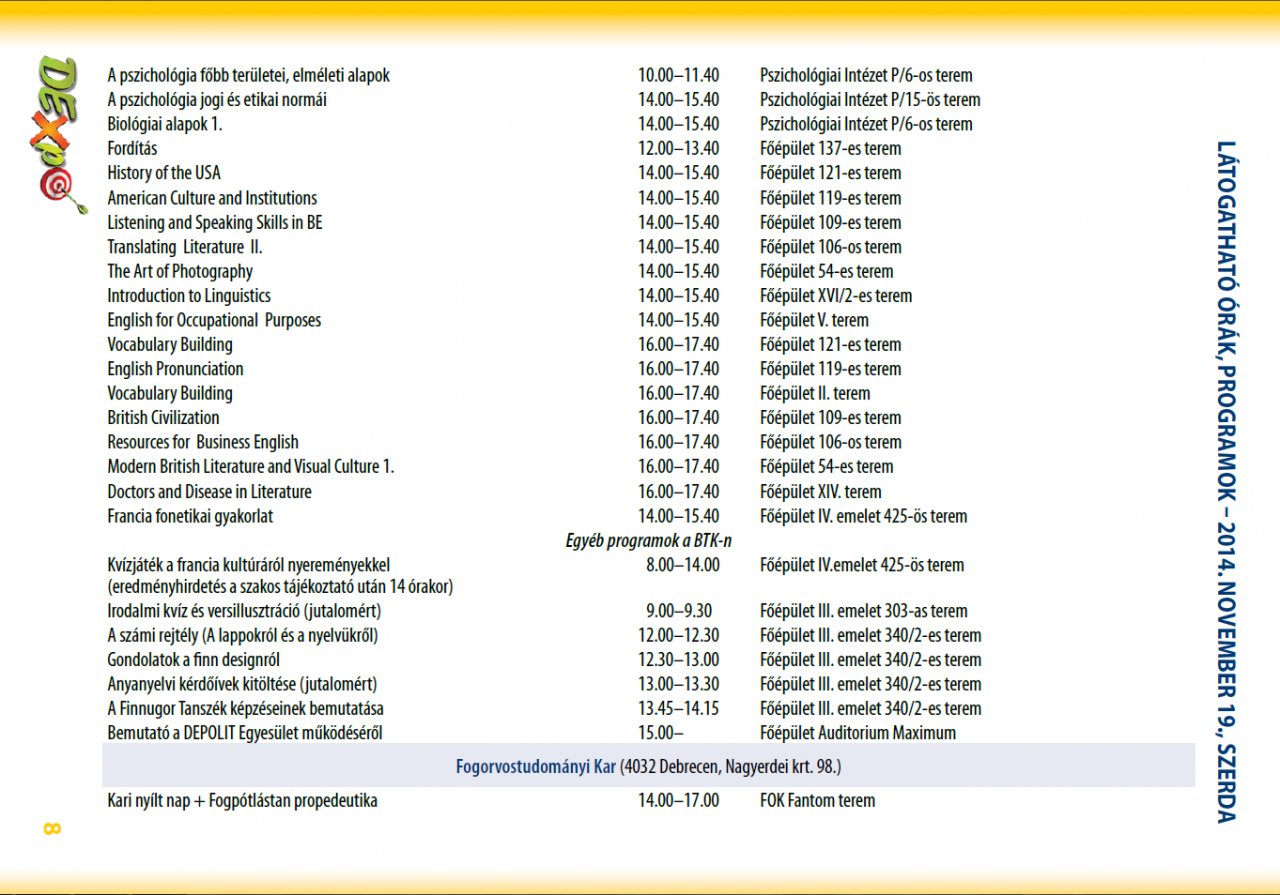Screen dimensions: 1280x895
Task: Select "History of the USA"
Action: click(x=164, y=173)
